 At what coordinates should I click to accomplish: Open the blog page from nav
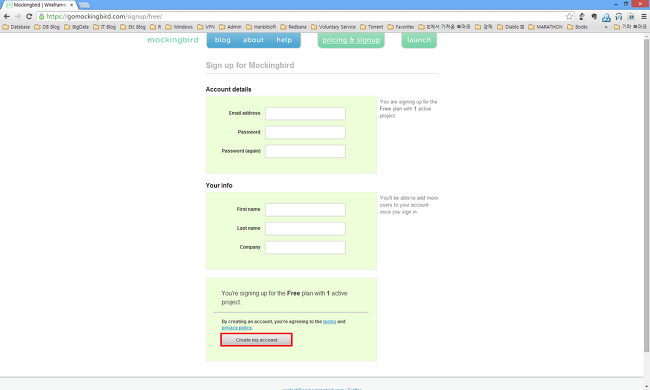point(223,40)
